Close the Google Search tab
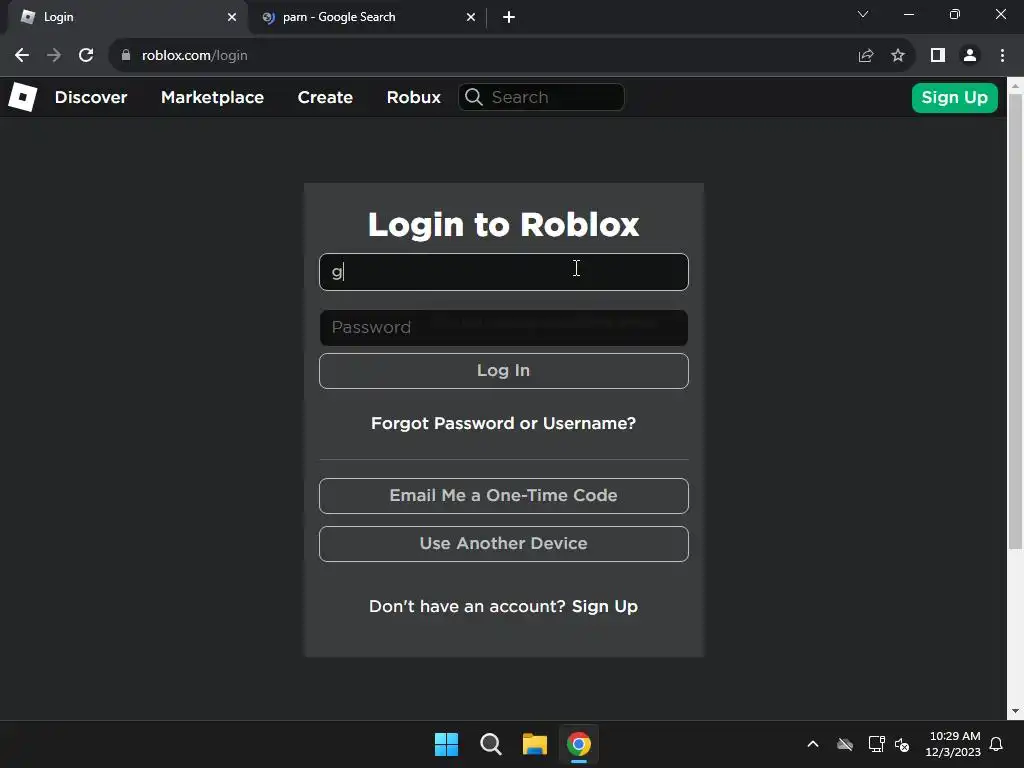1024x768 pixels. coord(471,17)
